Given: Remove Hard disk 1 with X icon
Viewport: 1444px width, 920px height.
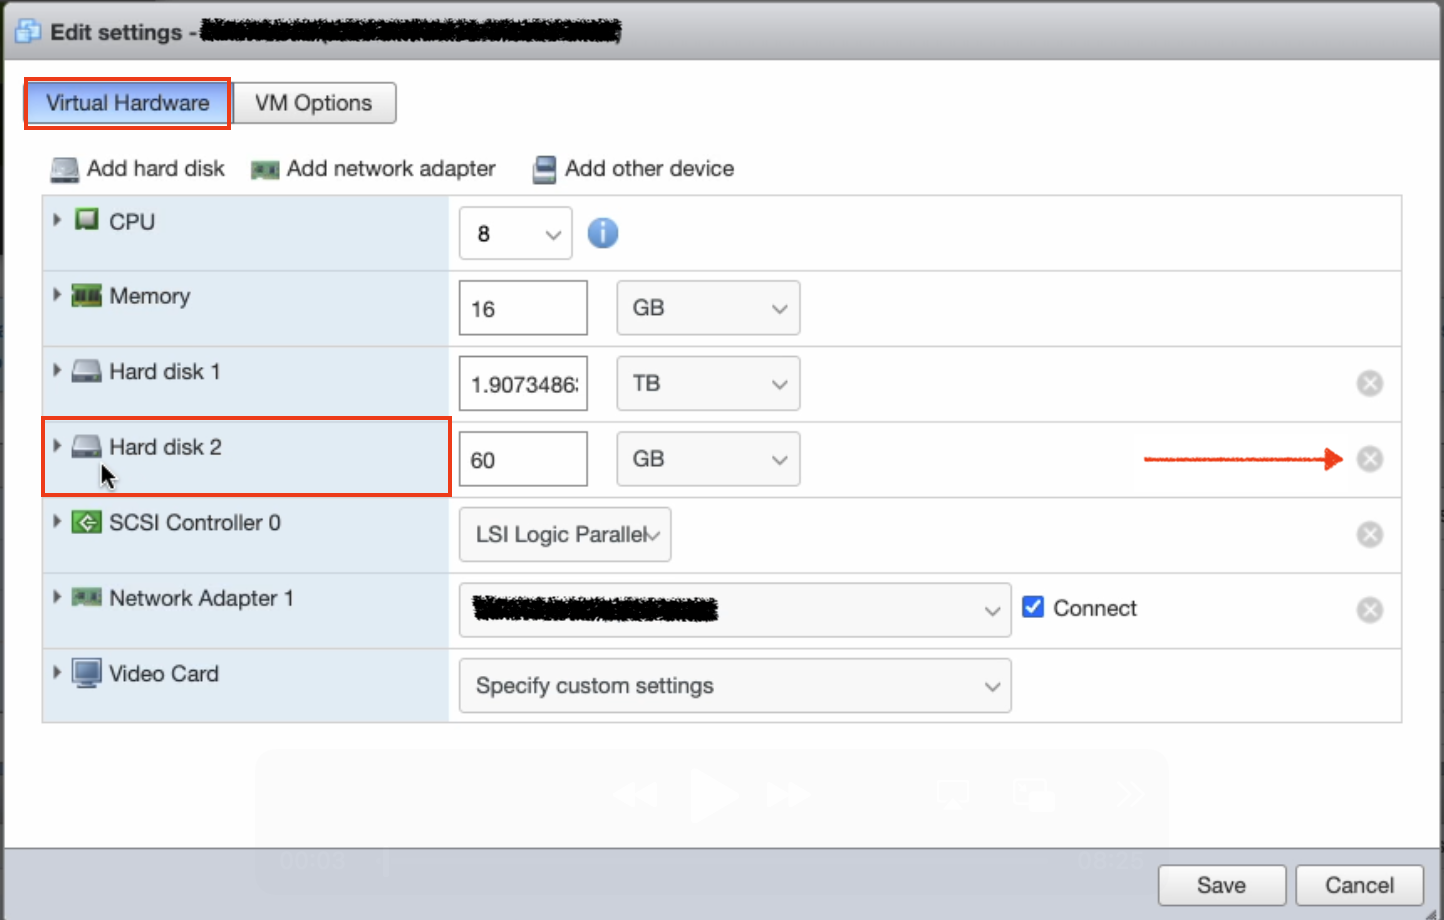Looking at the screenshot, I should pos(1369,383).
